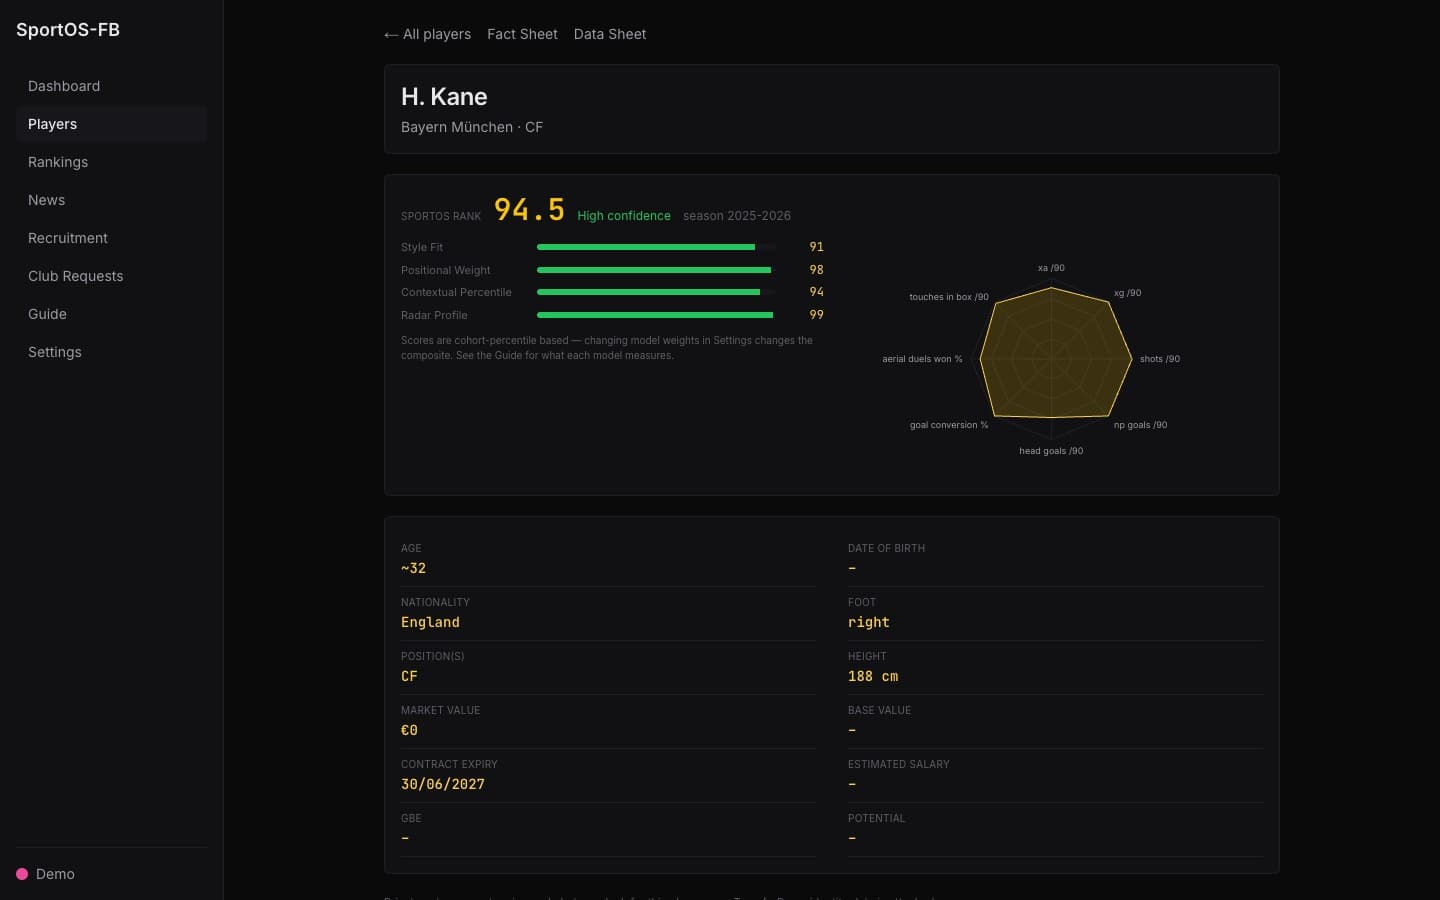
Task: Click the Radar Profile score 99
Action: click(x=816, y=315)
